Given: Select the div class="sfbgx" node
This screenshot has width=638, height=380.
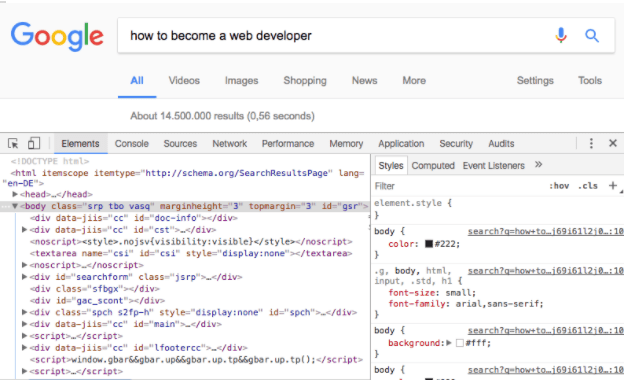Looking at the screenshot, I should 95,288.
